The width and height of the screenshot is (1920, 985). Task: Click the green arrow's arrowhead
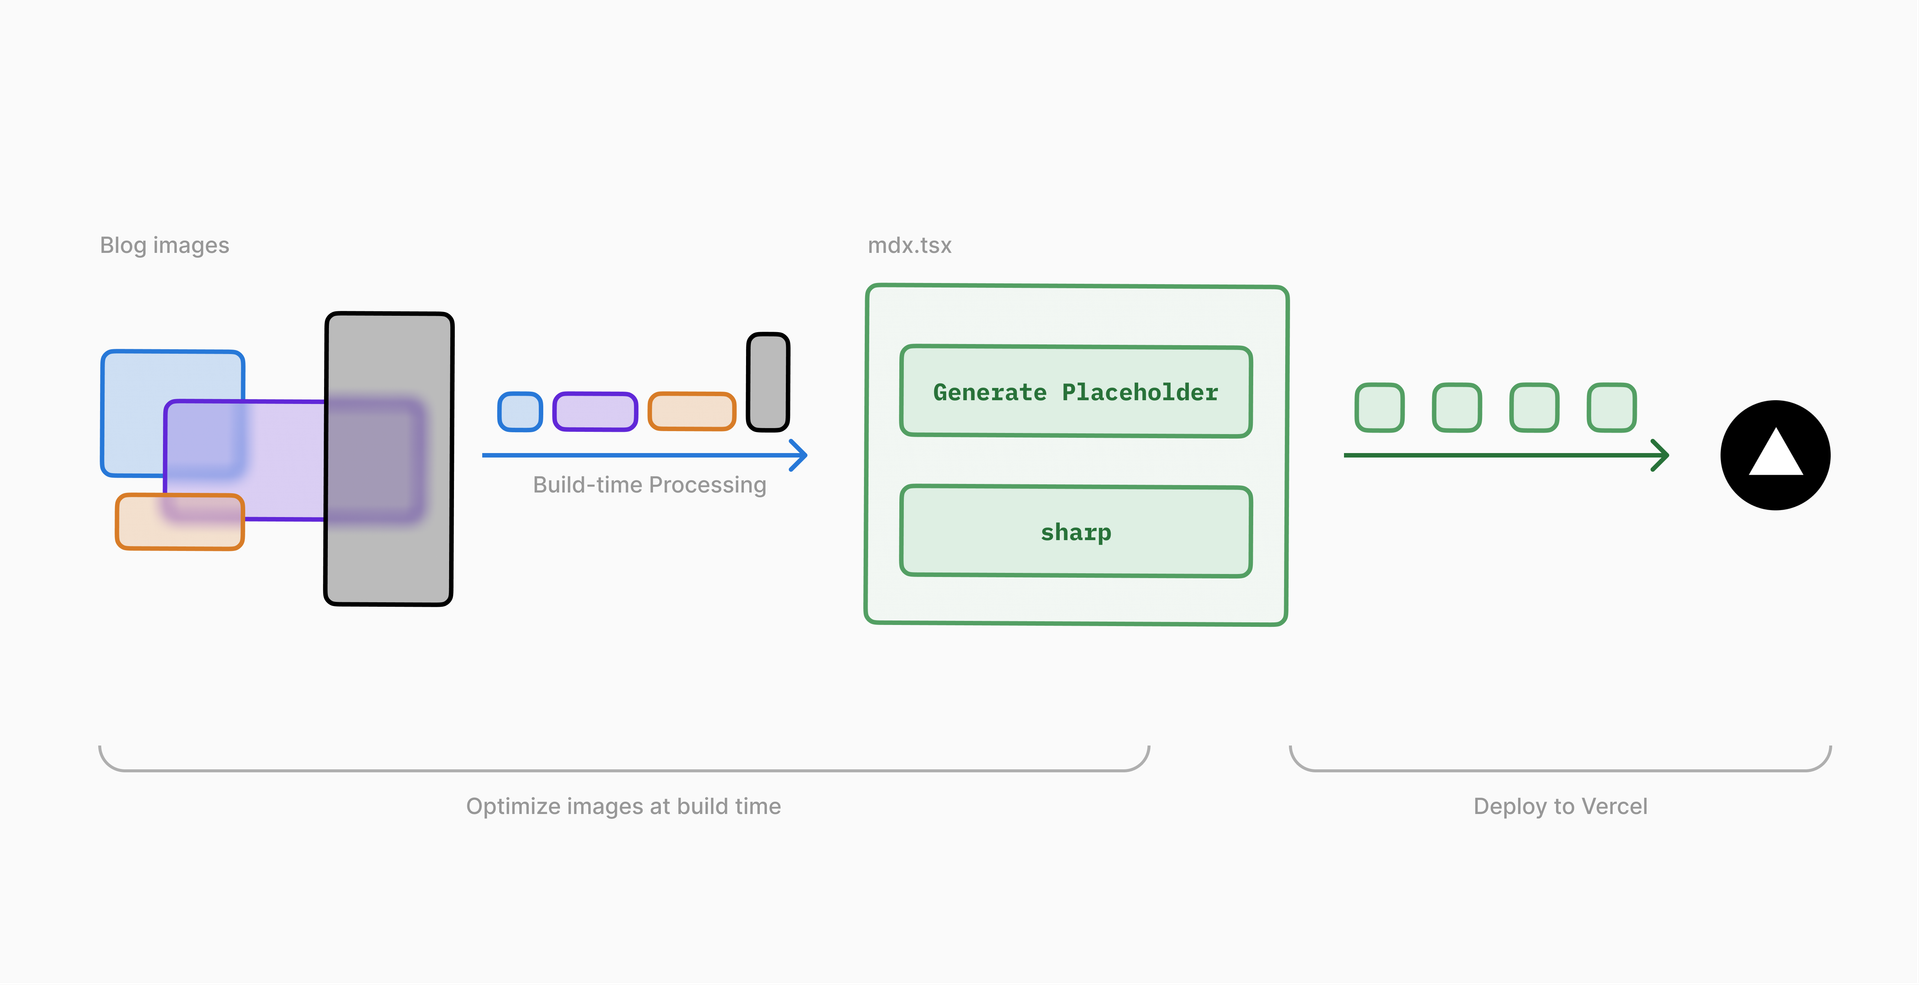pos(1661,455)
